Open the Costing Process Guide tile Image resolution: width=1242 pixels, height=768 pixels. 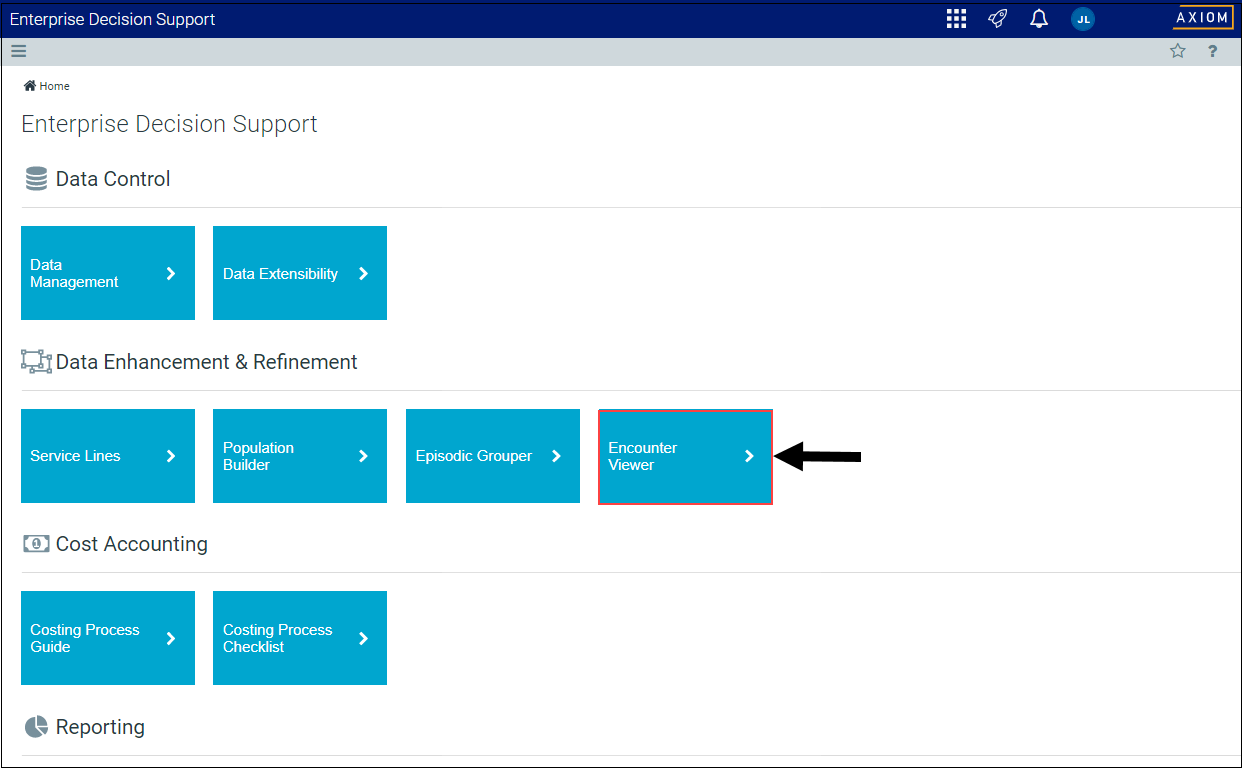coord(107,638)
